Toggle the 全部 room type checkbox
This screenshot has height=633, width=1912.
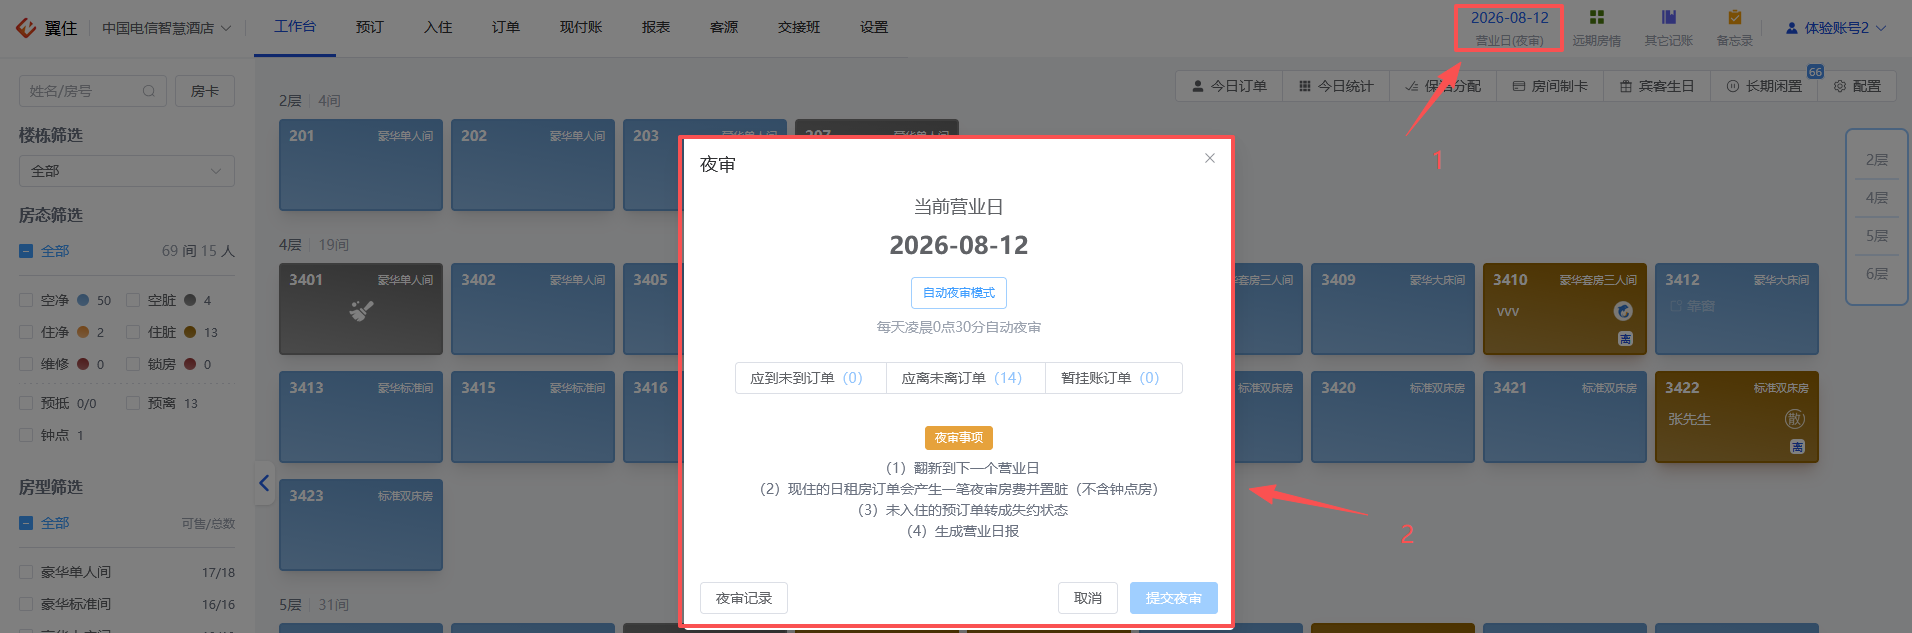(x=27, y=523)
